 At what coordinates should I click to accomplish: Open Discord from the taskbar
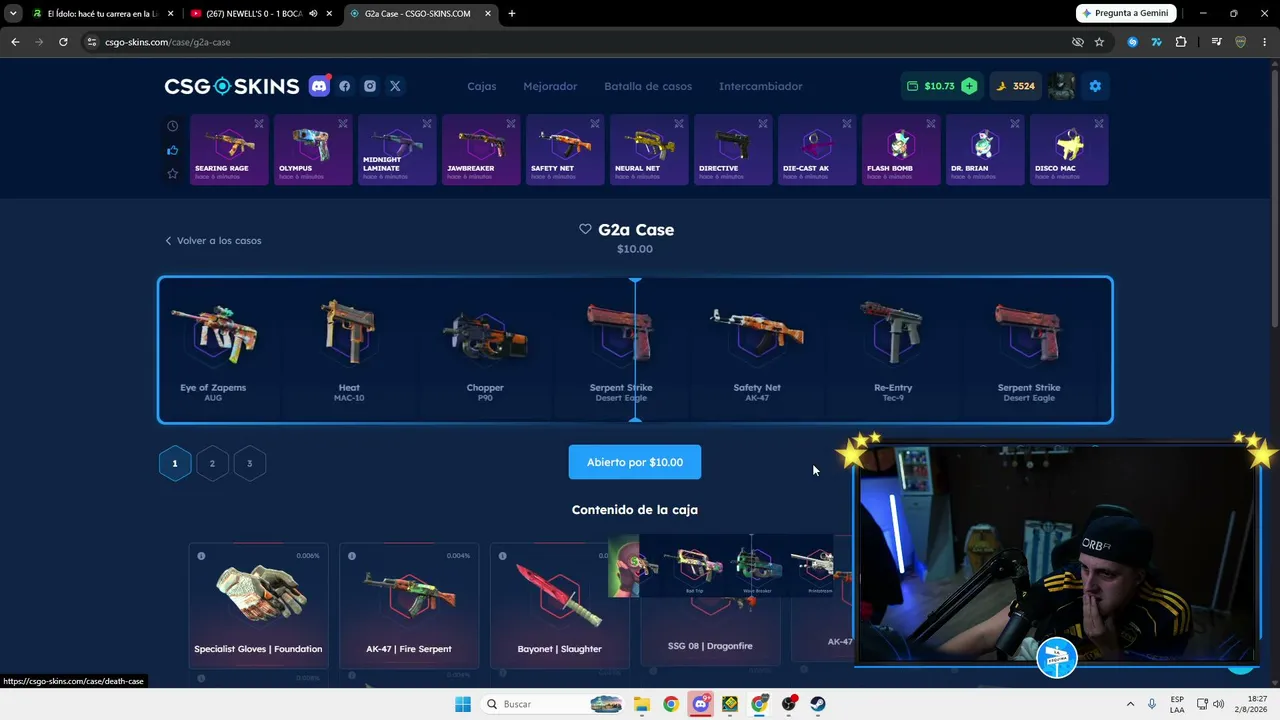coord(701,704)
